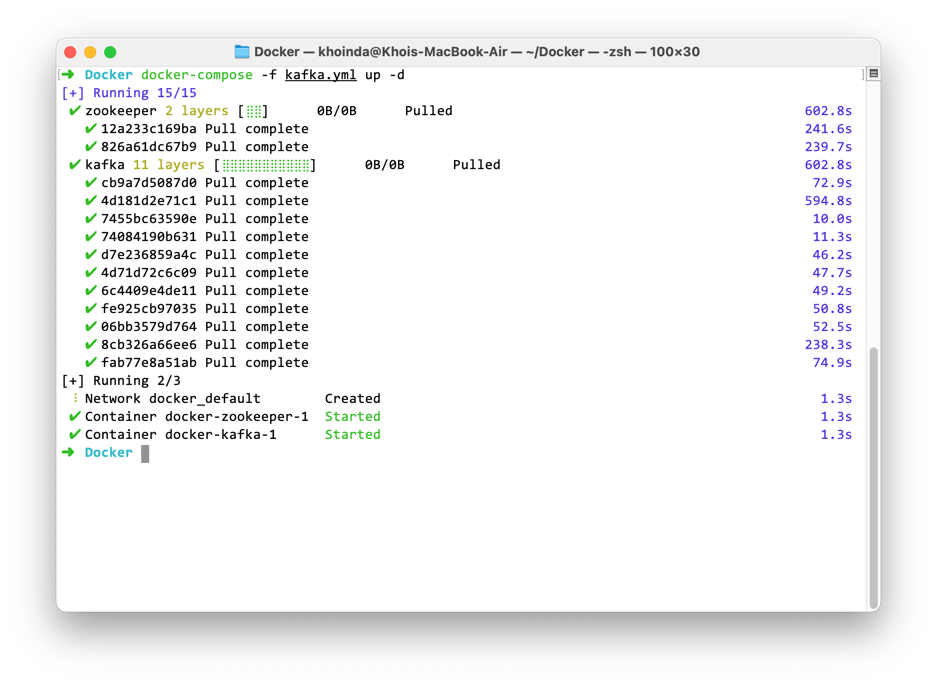The width and height of the screenshot is (937, 686).
Task: Click the 594.8s duration for layer 4d181d2e71c1
Action: (x=828, y=201)
